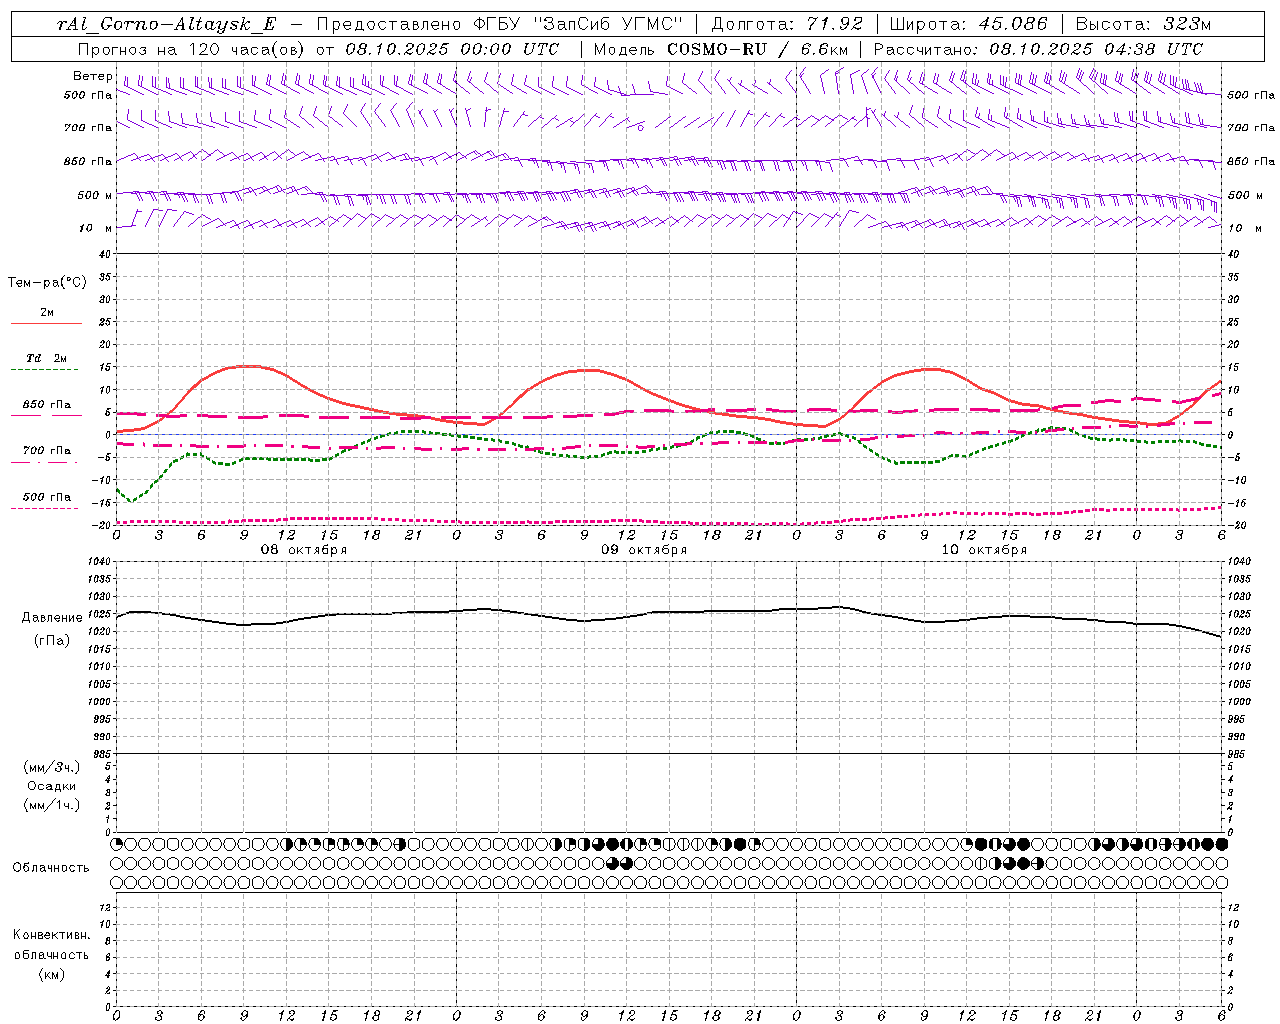Click the (мм/3ч.) precipitation unit label
This screenshot has width=1280, height=1024.
[52, 767]
